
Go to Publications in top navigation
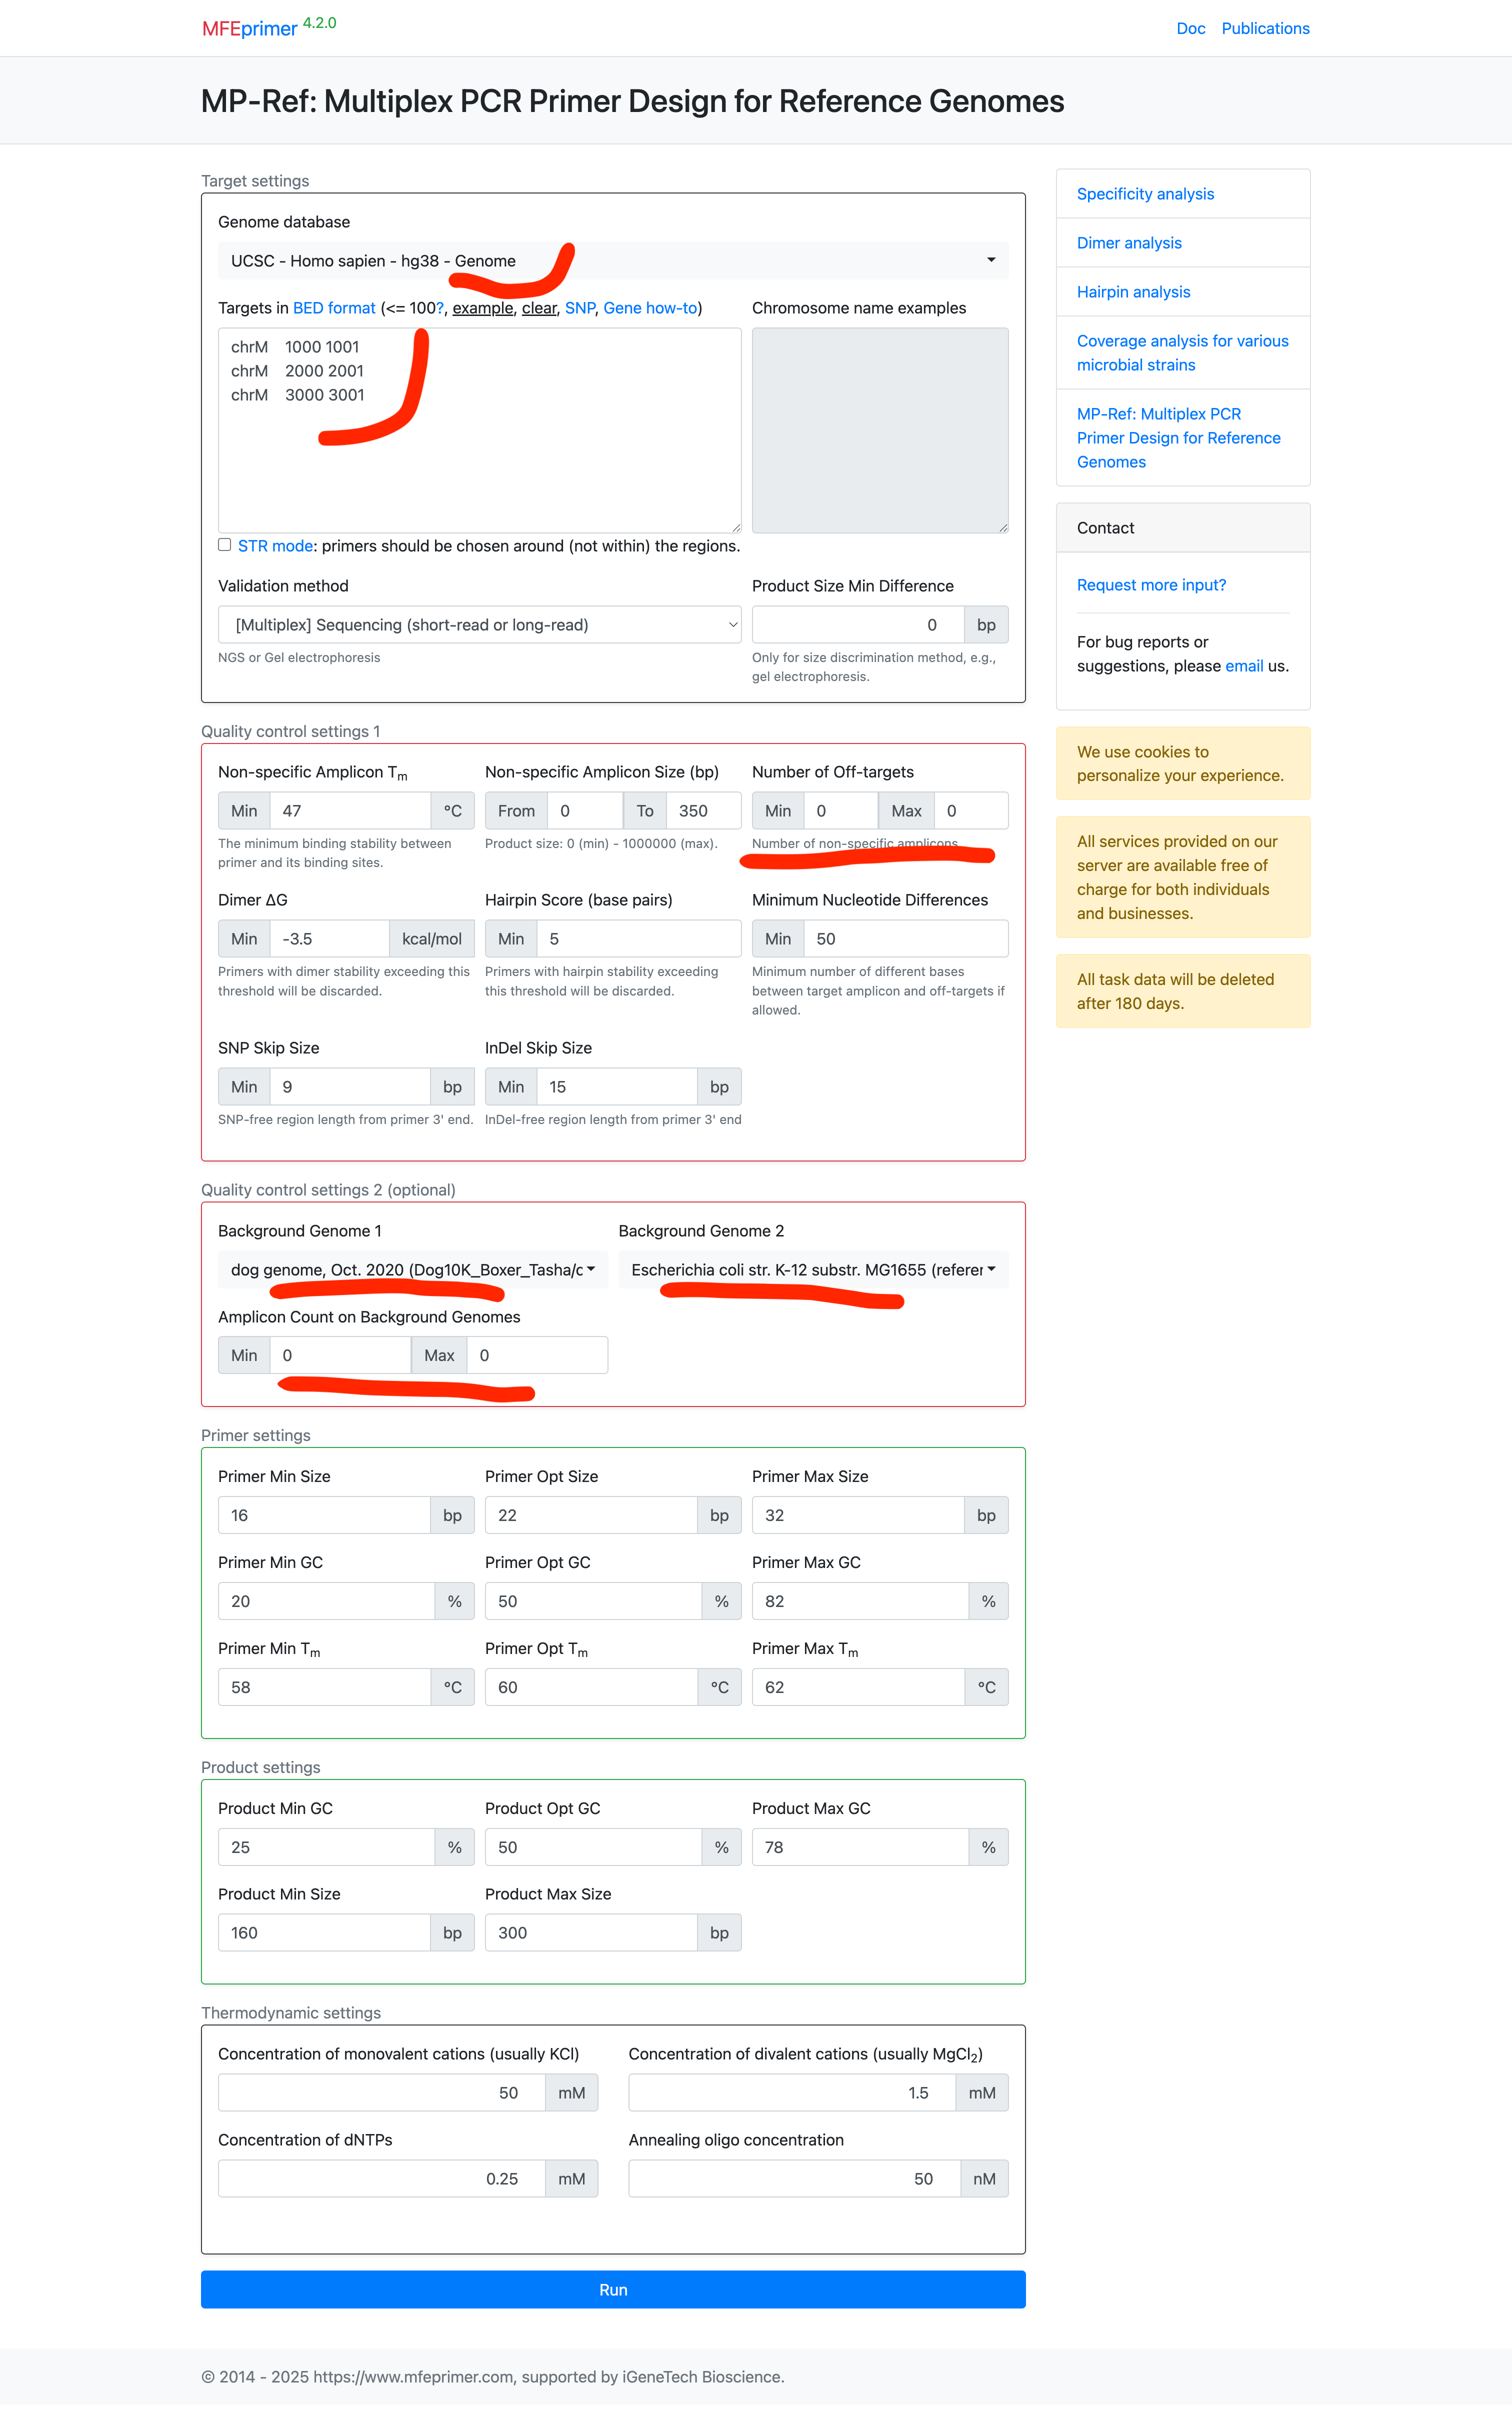(1265, 28)
